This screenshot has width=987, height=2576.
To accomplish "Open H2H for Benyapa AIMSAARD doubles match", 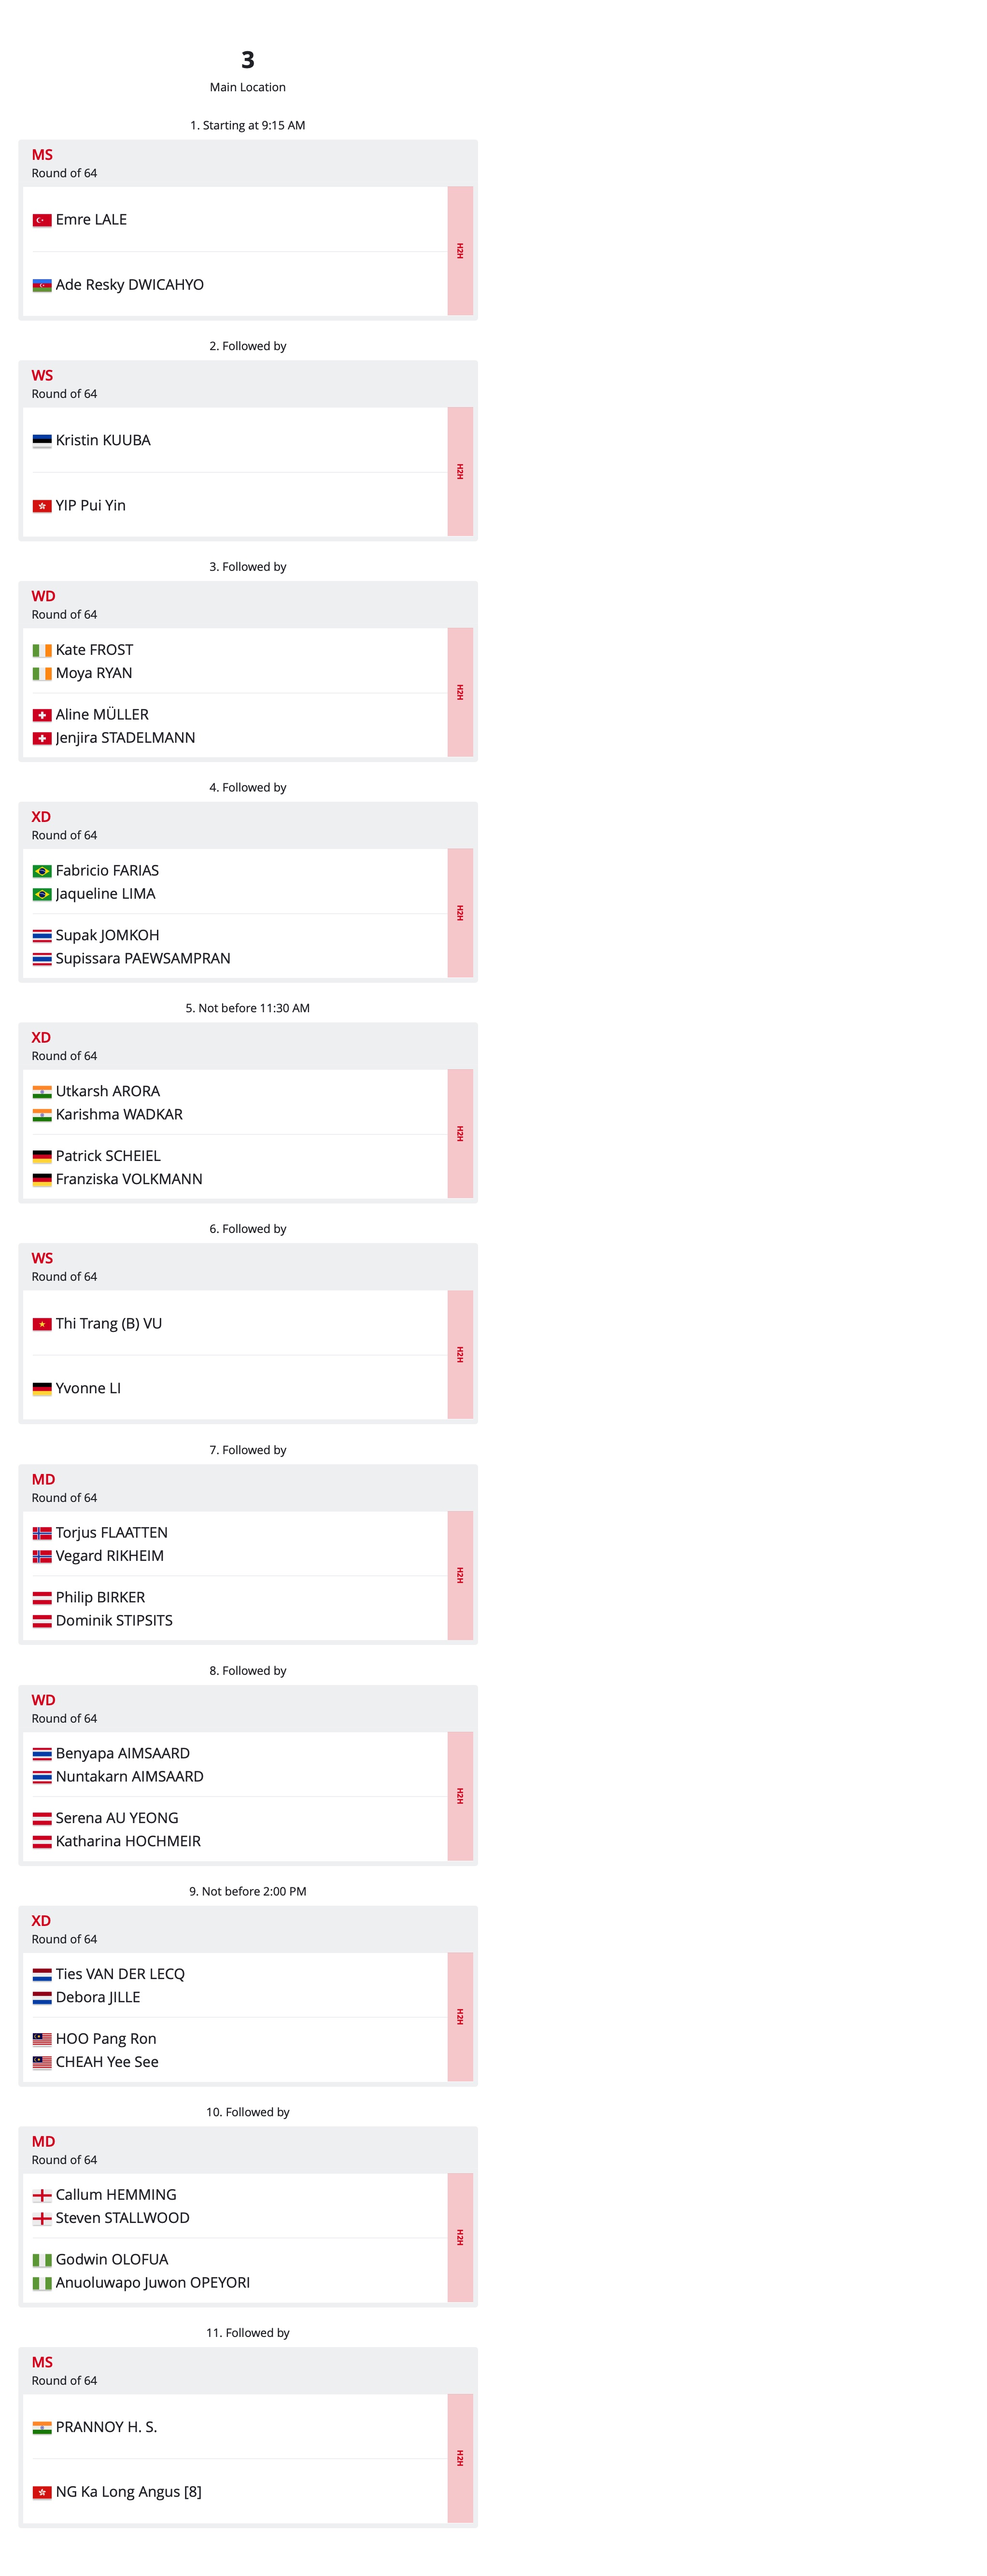I will click(x=460, y=1796).
